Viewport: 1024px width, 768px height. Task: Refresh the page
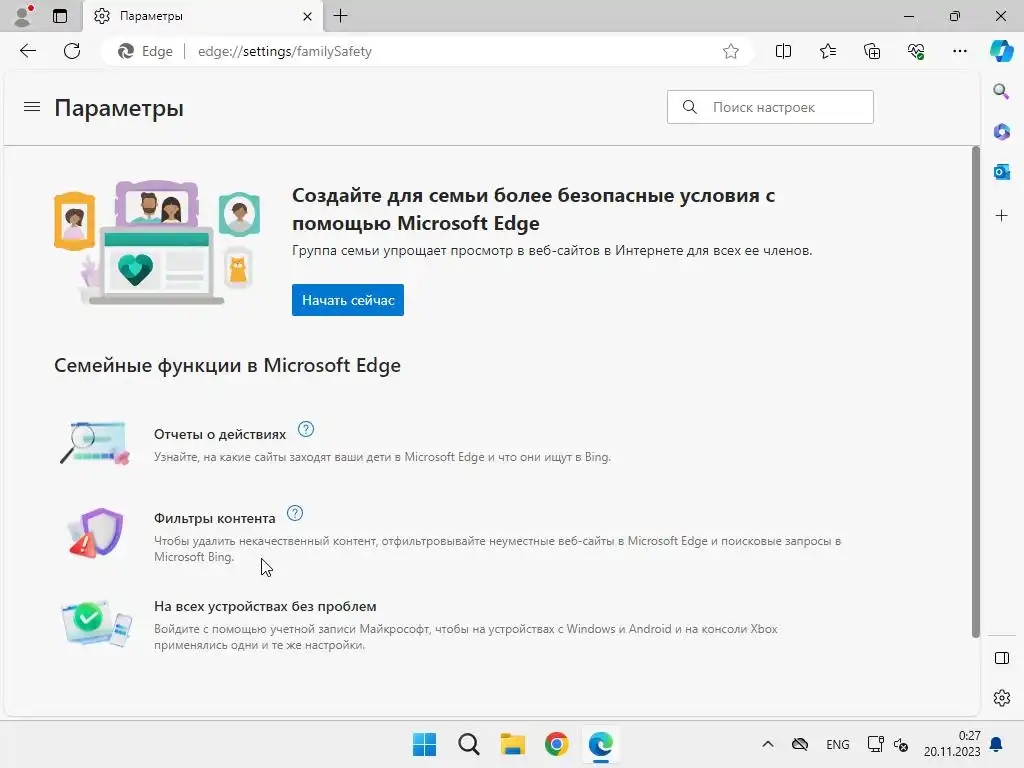click(72, 51)
